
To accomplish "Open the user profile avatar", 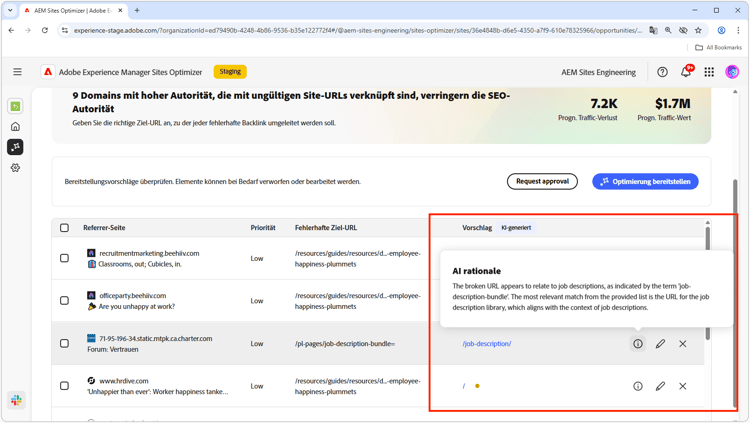I will click(732, 72).
